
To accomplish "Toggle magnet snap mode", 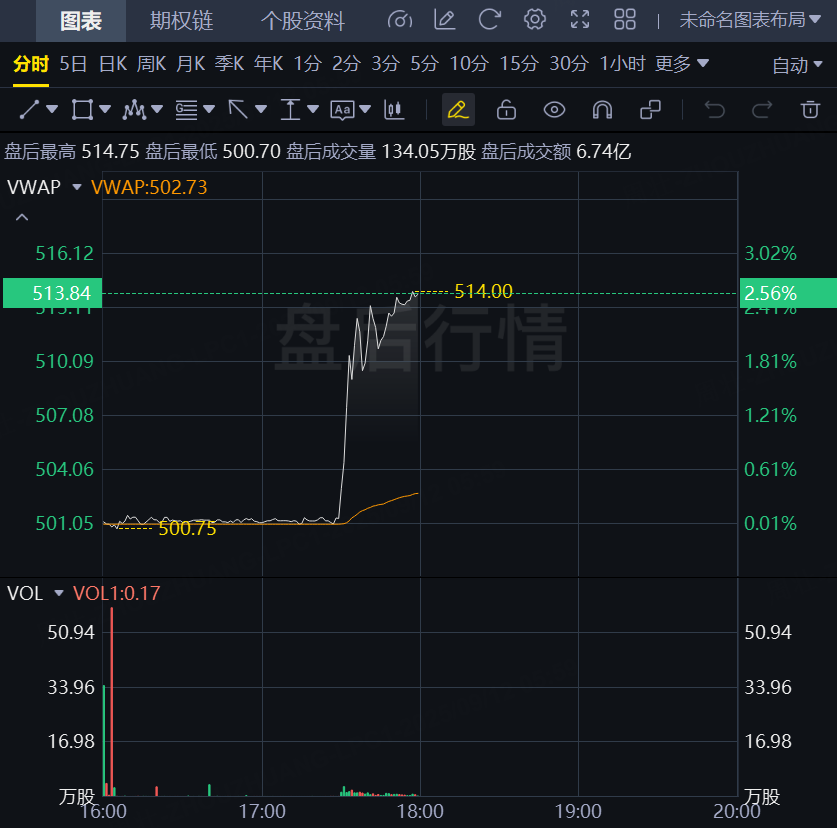I will (x=602, y=109).
